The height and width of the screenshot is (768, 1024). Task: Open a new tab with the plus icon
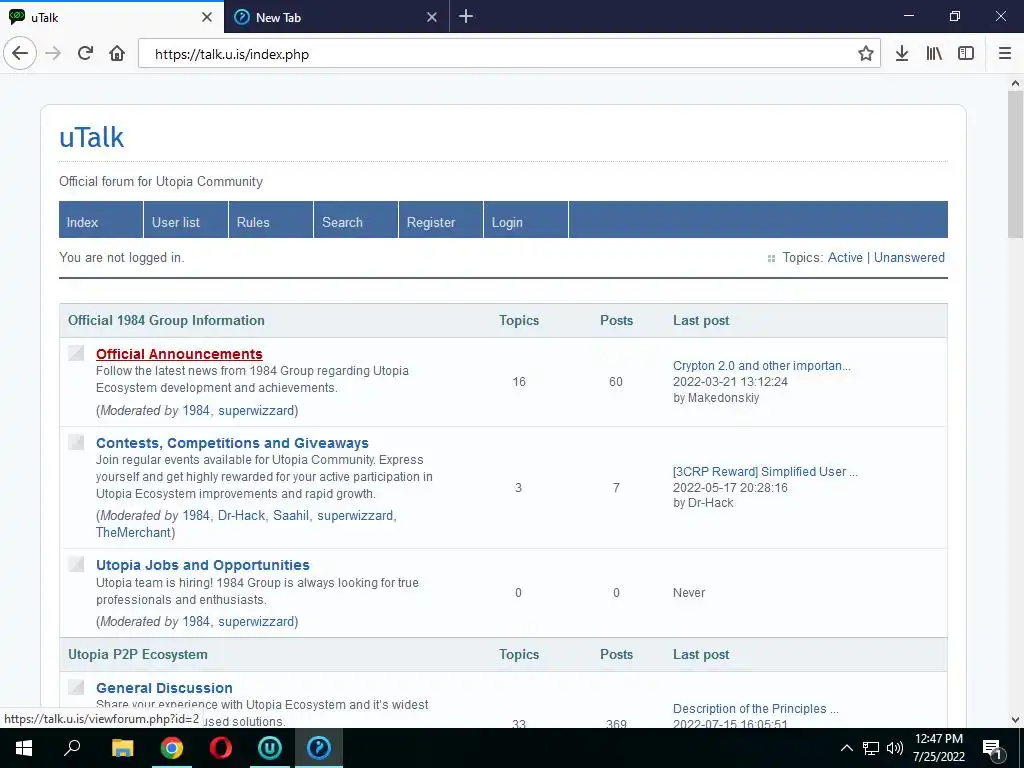click(x=466, y=16)
